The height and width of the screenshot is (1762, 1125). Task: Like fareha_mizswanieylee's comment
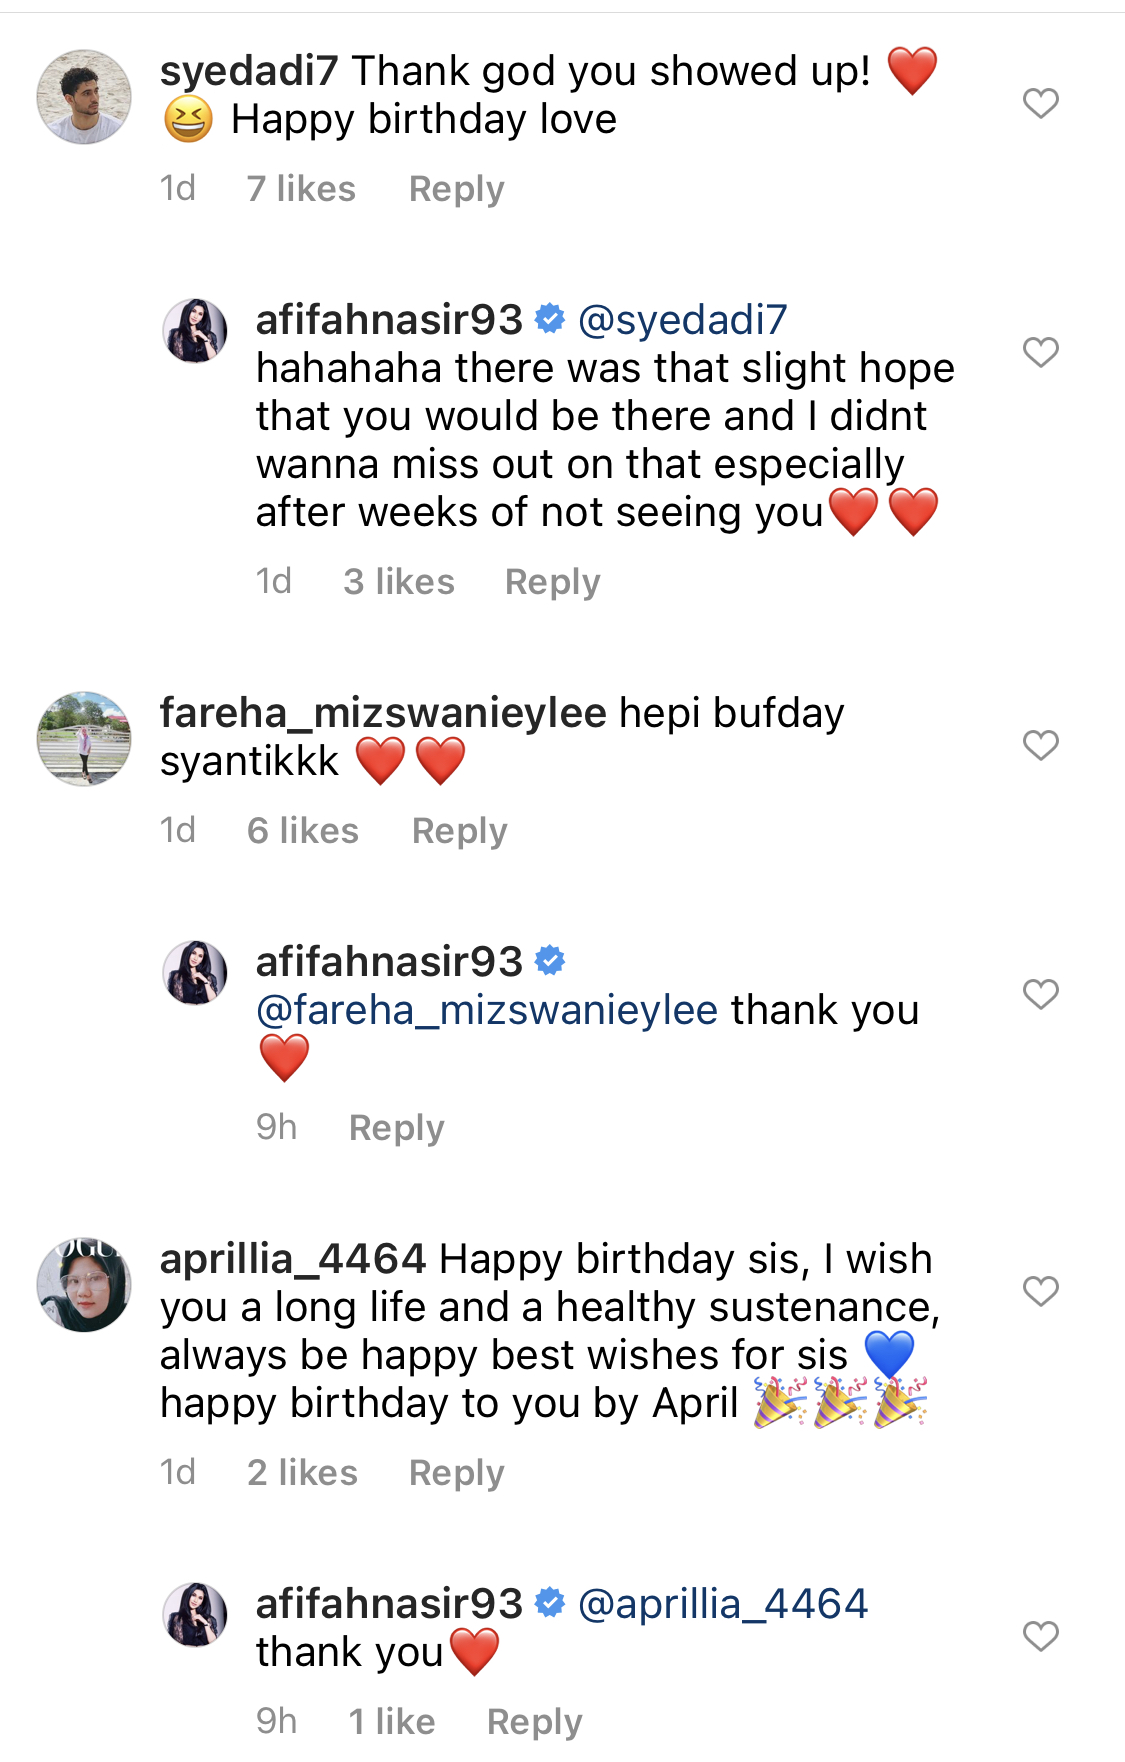pos(1040,745)
